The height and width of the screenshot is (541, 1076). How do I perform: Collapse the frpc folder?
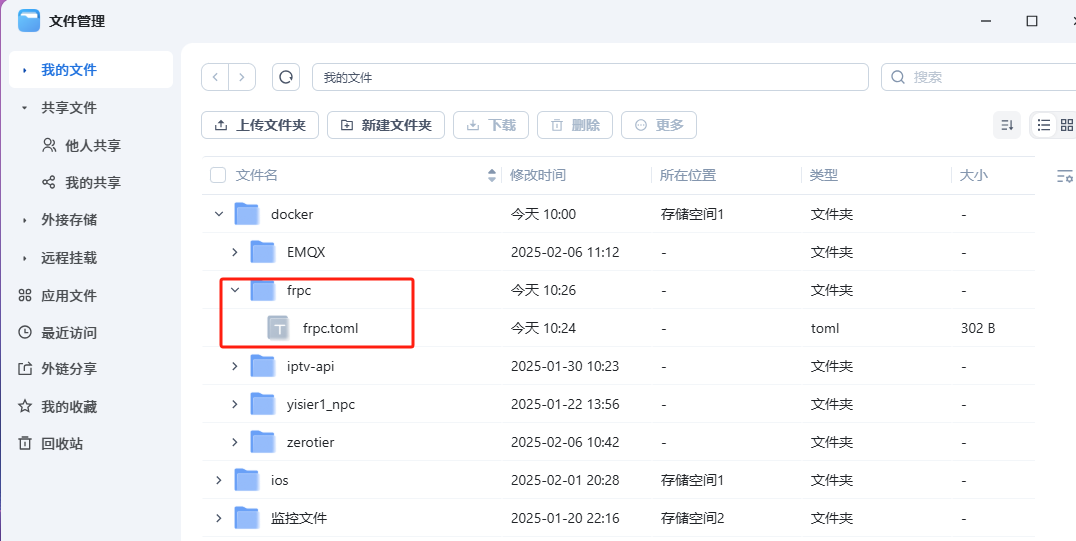(x=235, y=290)
